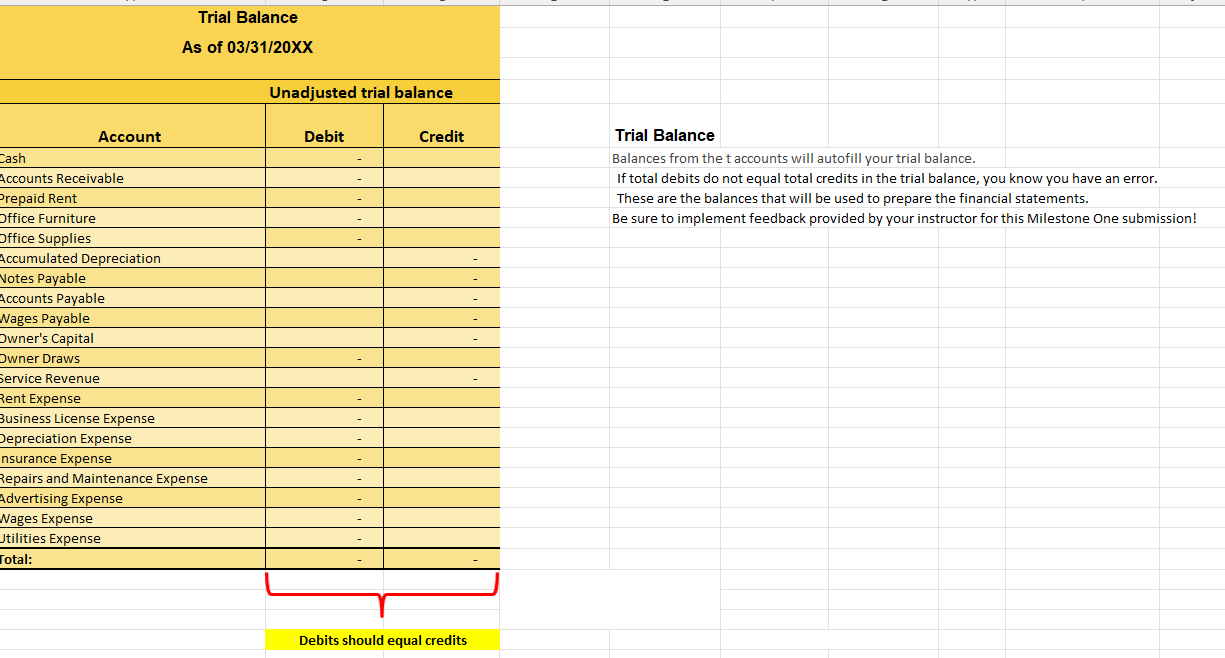Select the Prepaid Rent debit cell
Screen dimensions: 1225x658
pos(324,198)
